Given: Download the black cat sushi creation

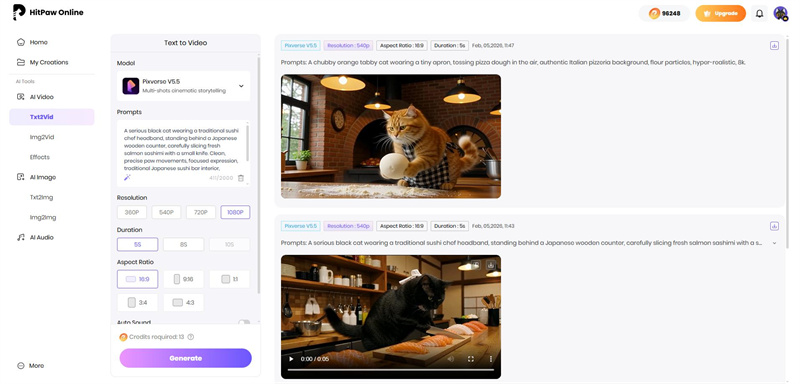Looking at the screenshot, I should pos(774,226).
